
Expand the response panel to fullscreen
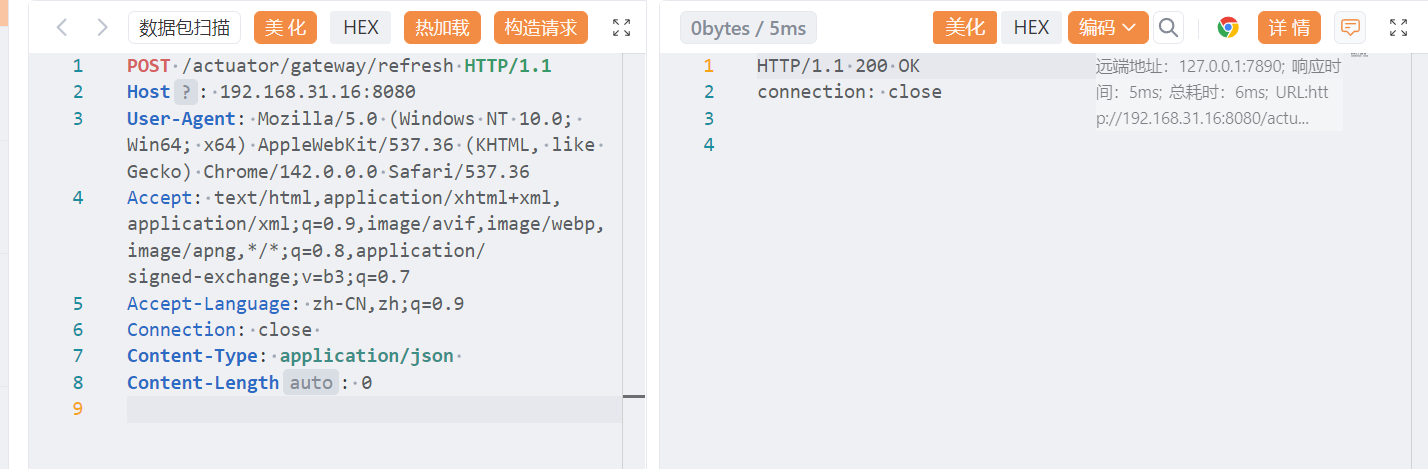click(1399, 28)
